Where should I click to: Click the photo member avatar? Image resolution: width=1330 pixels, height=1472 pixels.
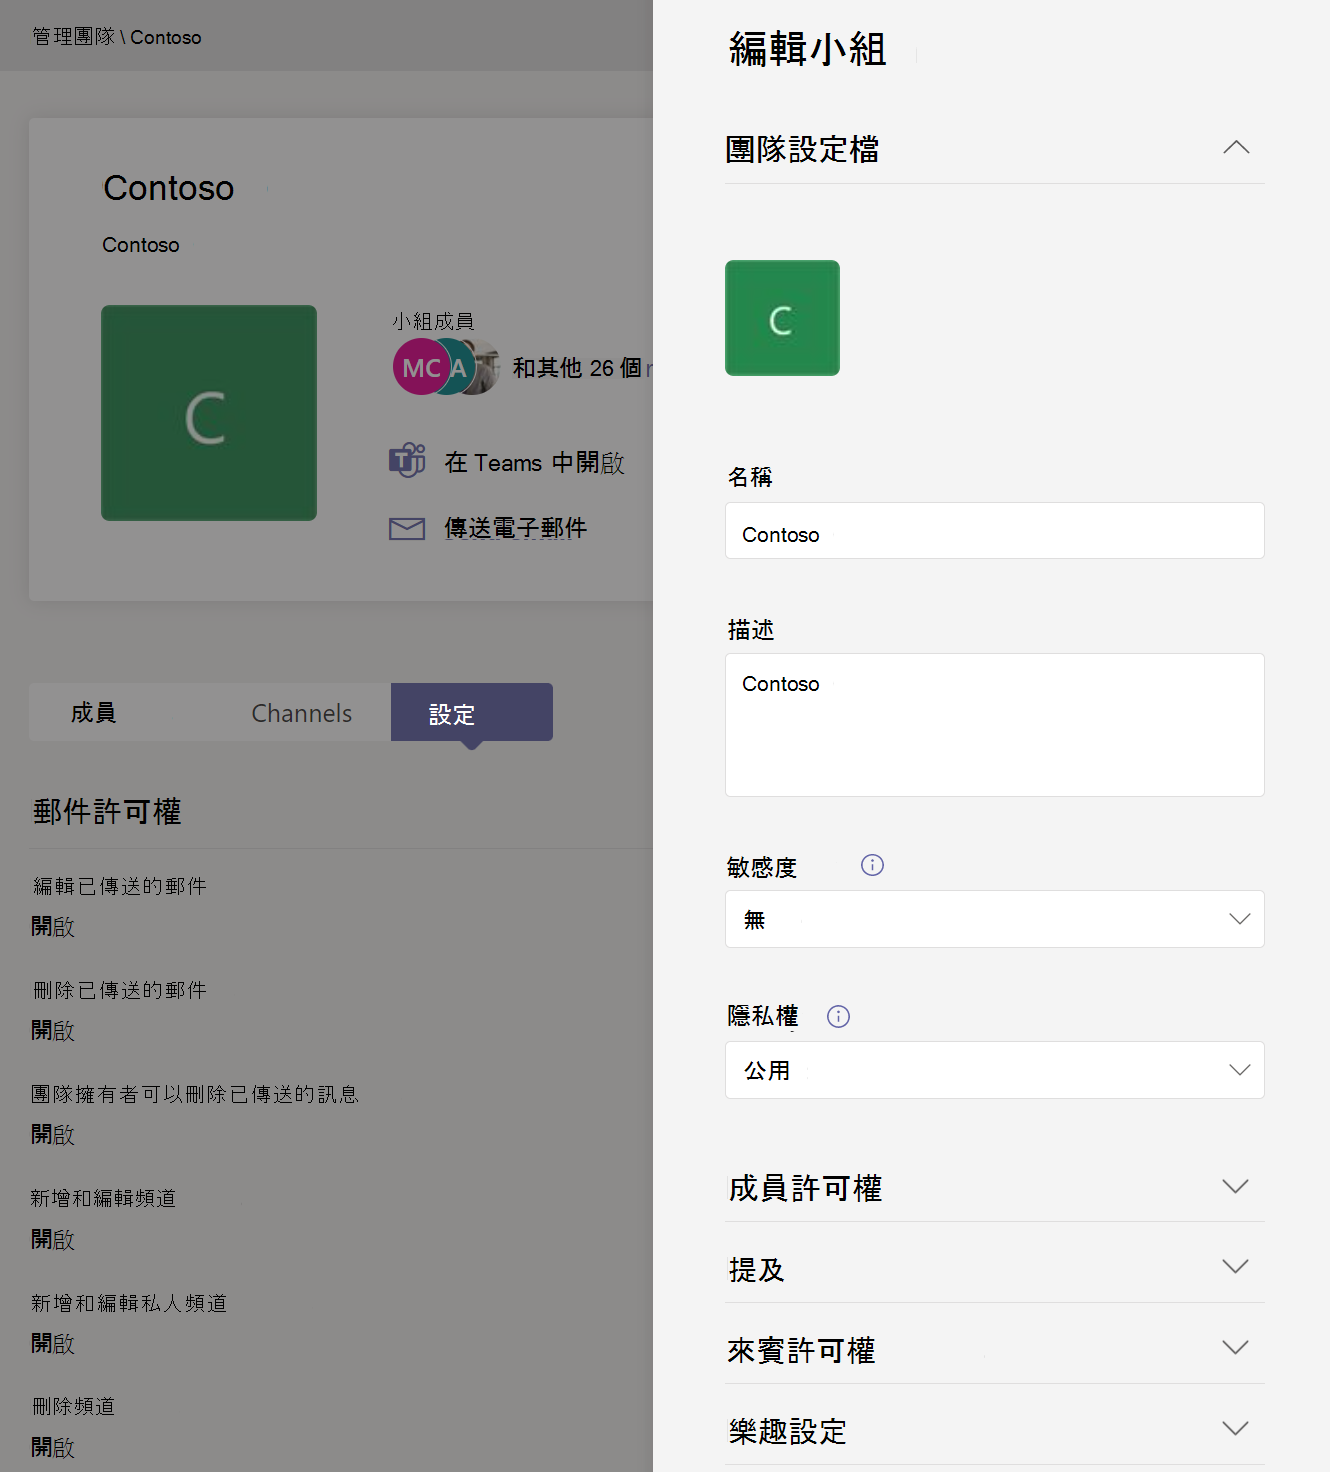pyautogui.click(x=486, y=367)
